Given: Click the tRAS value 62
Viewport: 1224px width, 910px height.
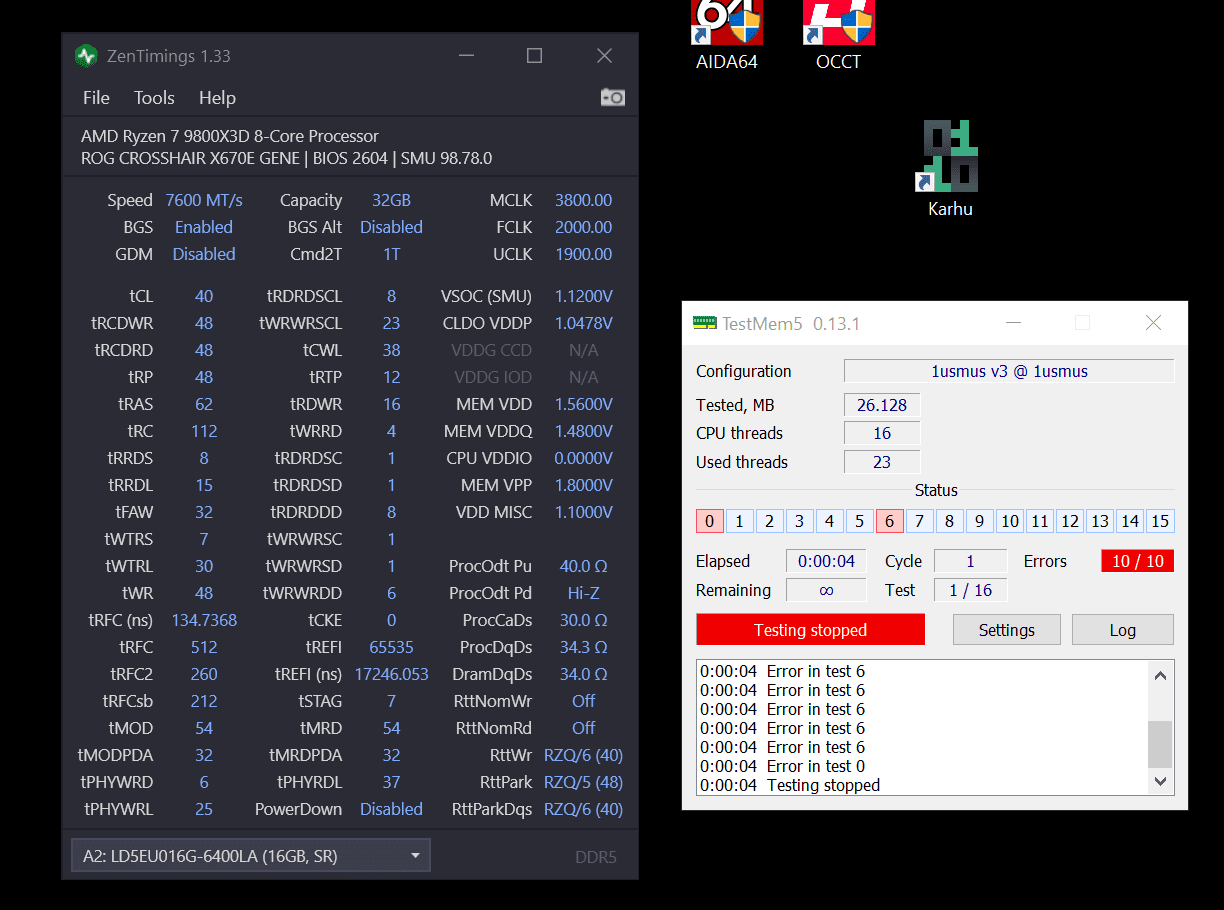Looking at the screenshot, I should (x=204, y=404).
